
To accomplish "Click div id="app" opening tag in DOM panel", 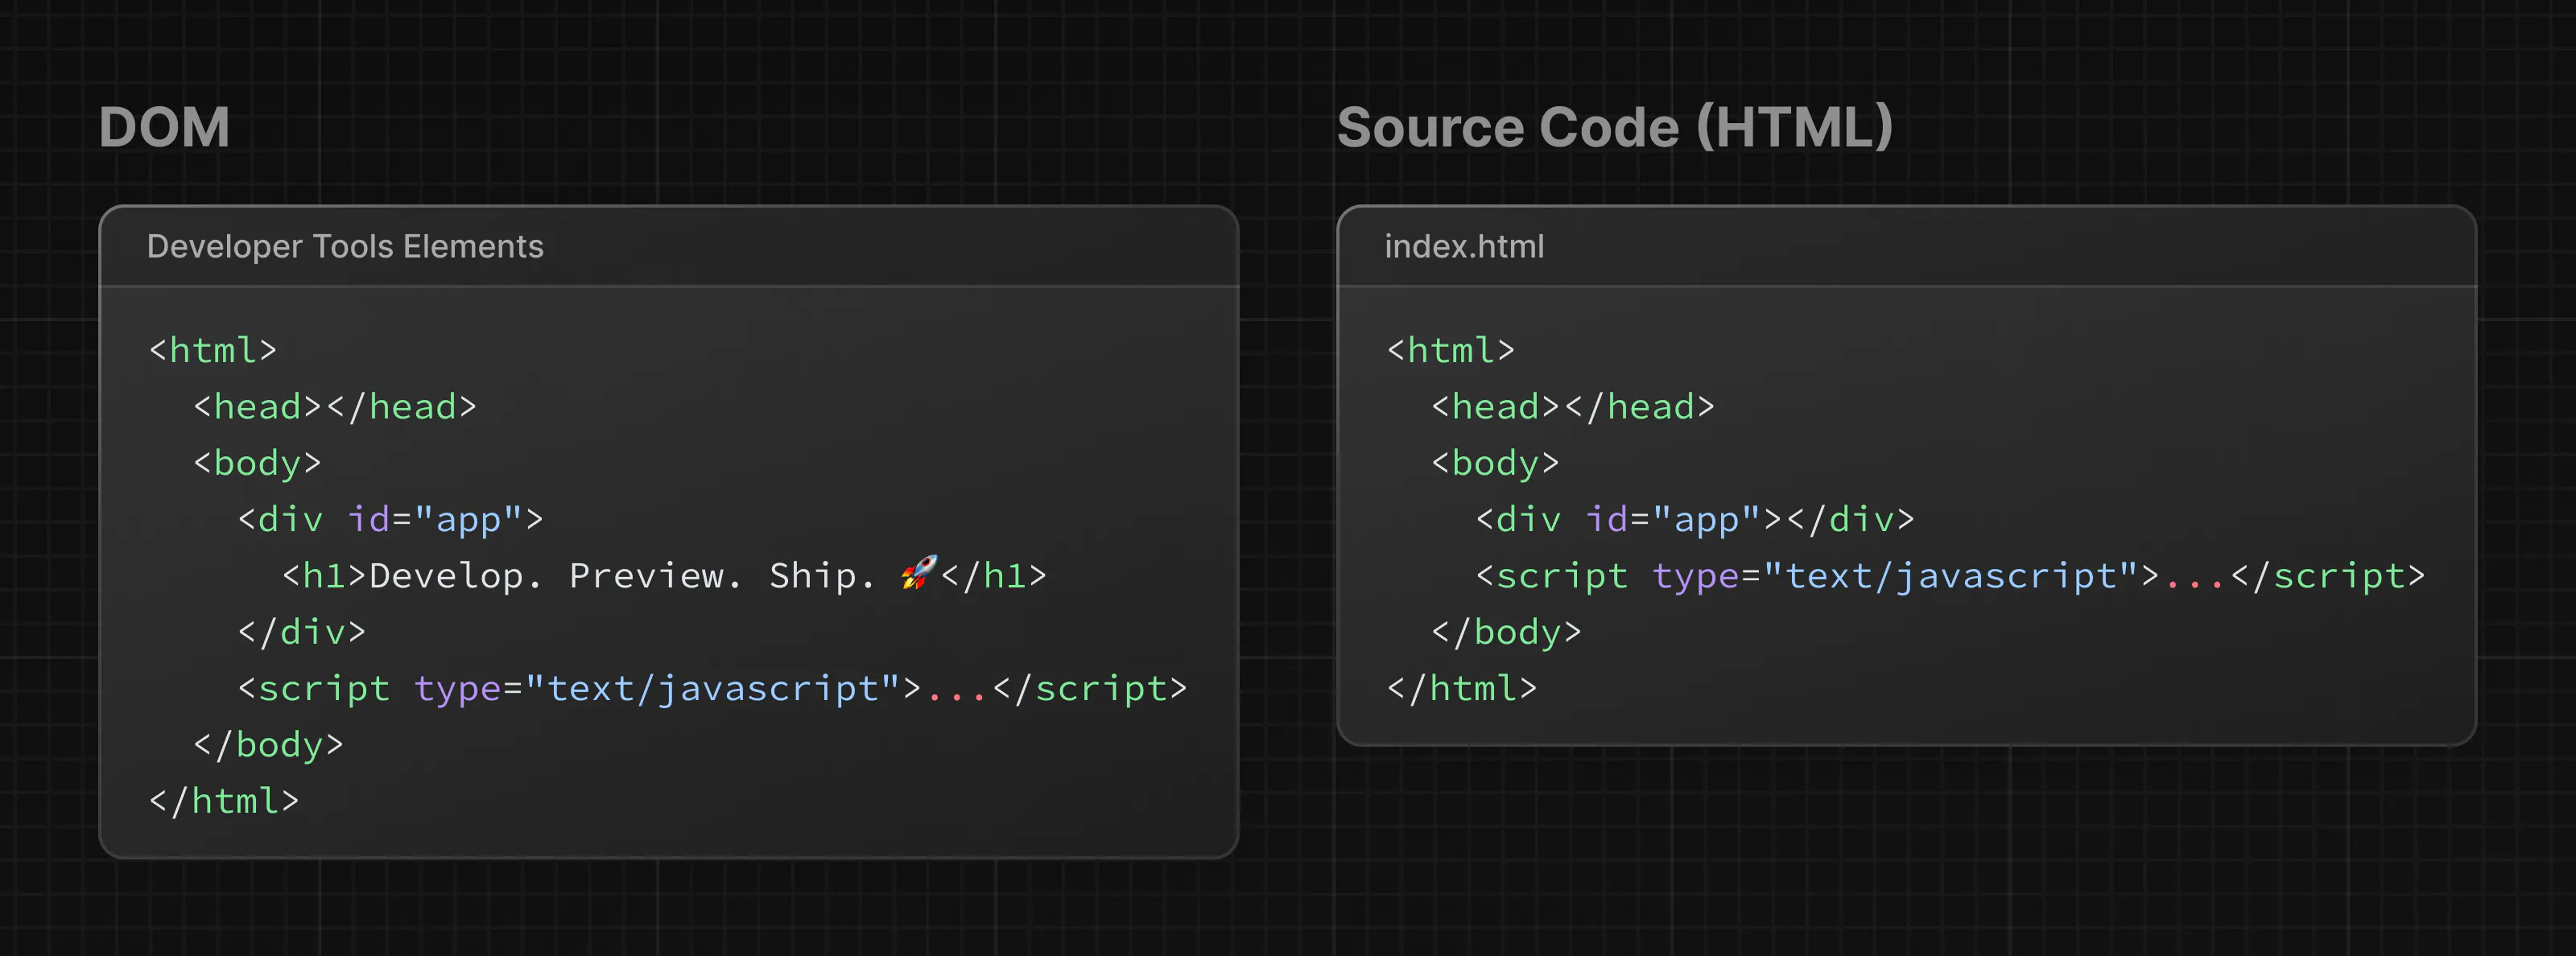I will coord(390,519).
